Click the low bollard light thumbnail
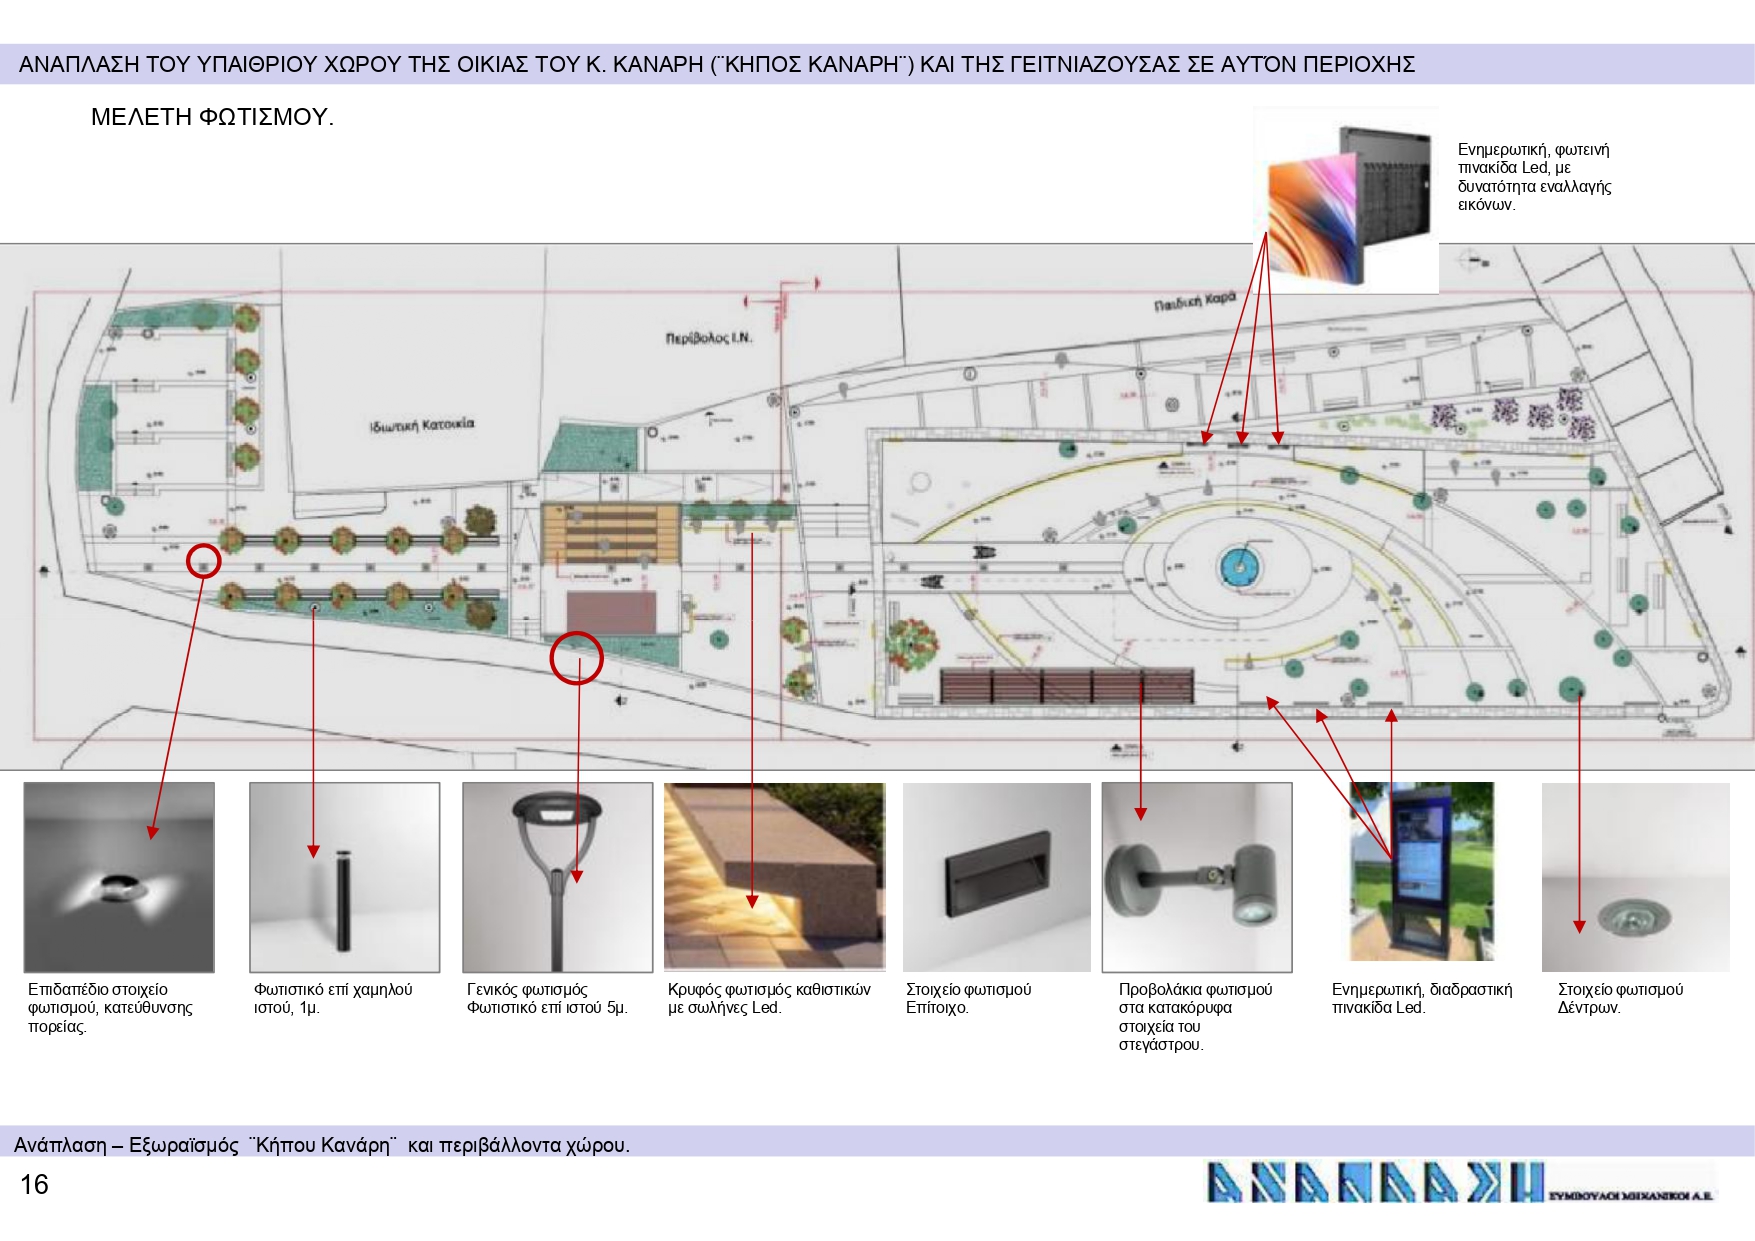1755x1241 pixels. pyautogui.click(x=344, y=877)
